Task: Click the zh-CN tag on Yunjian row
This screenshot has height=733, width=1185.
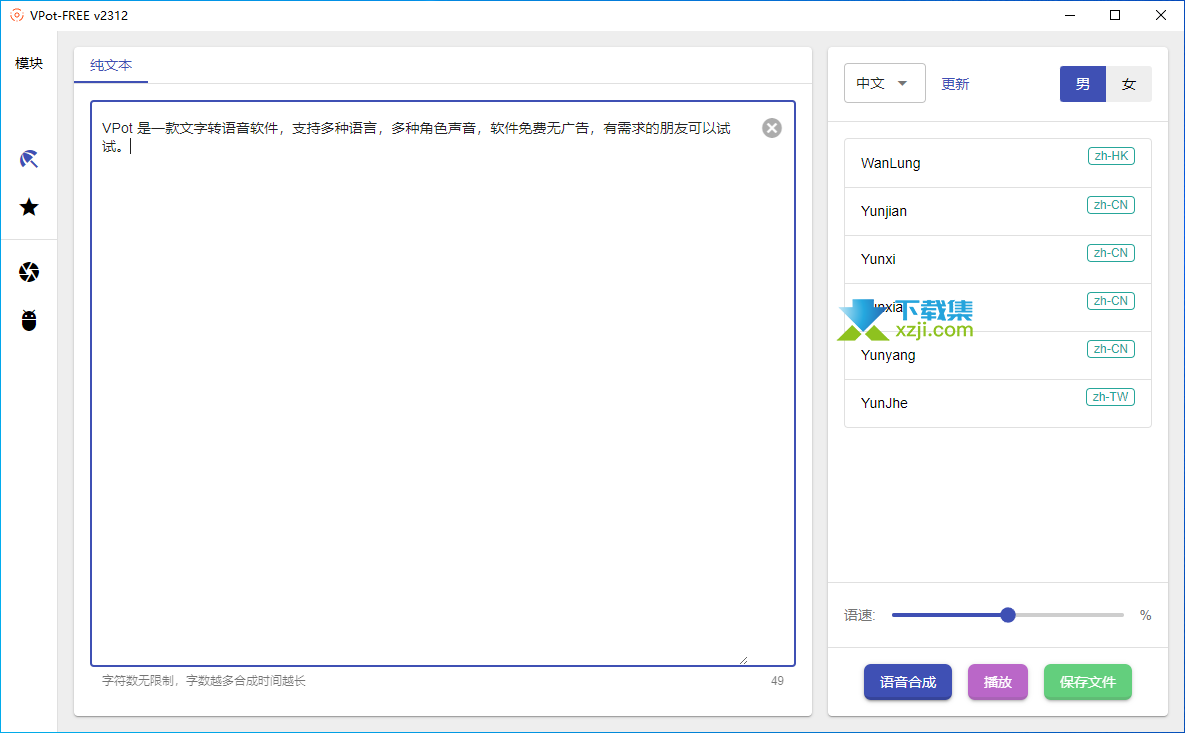Action: (1110, 205)
